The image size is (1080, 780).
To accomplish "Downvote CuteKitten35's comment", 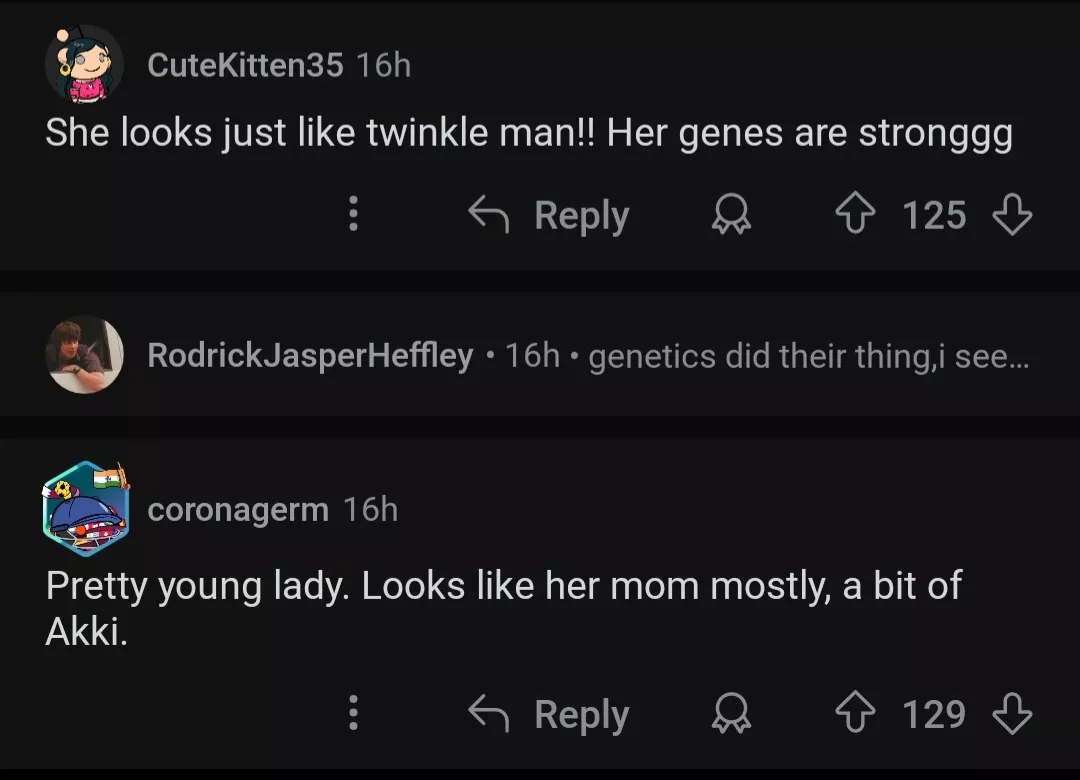I will pyautogui.click(x=1011, y=215).
